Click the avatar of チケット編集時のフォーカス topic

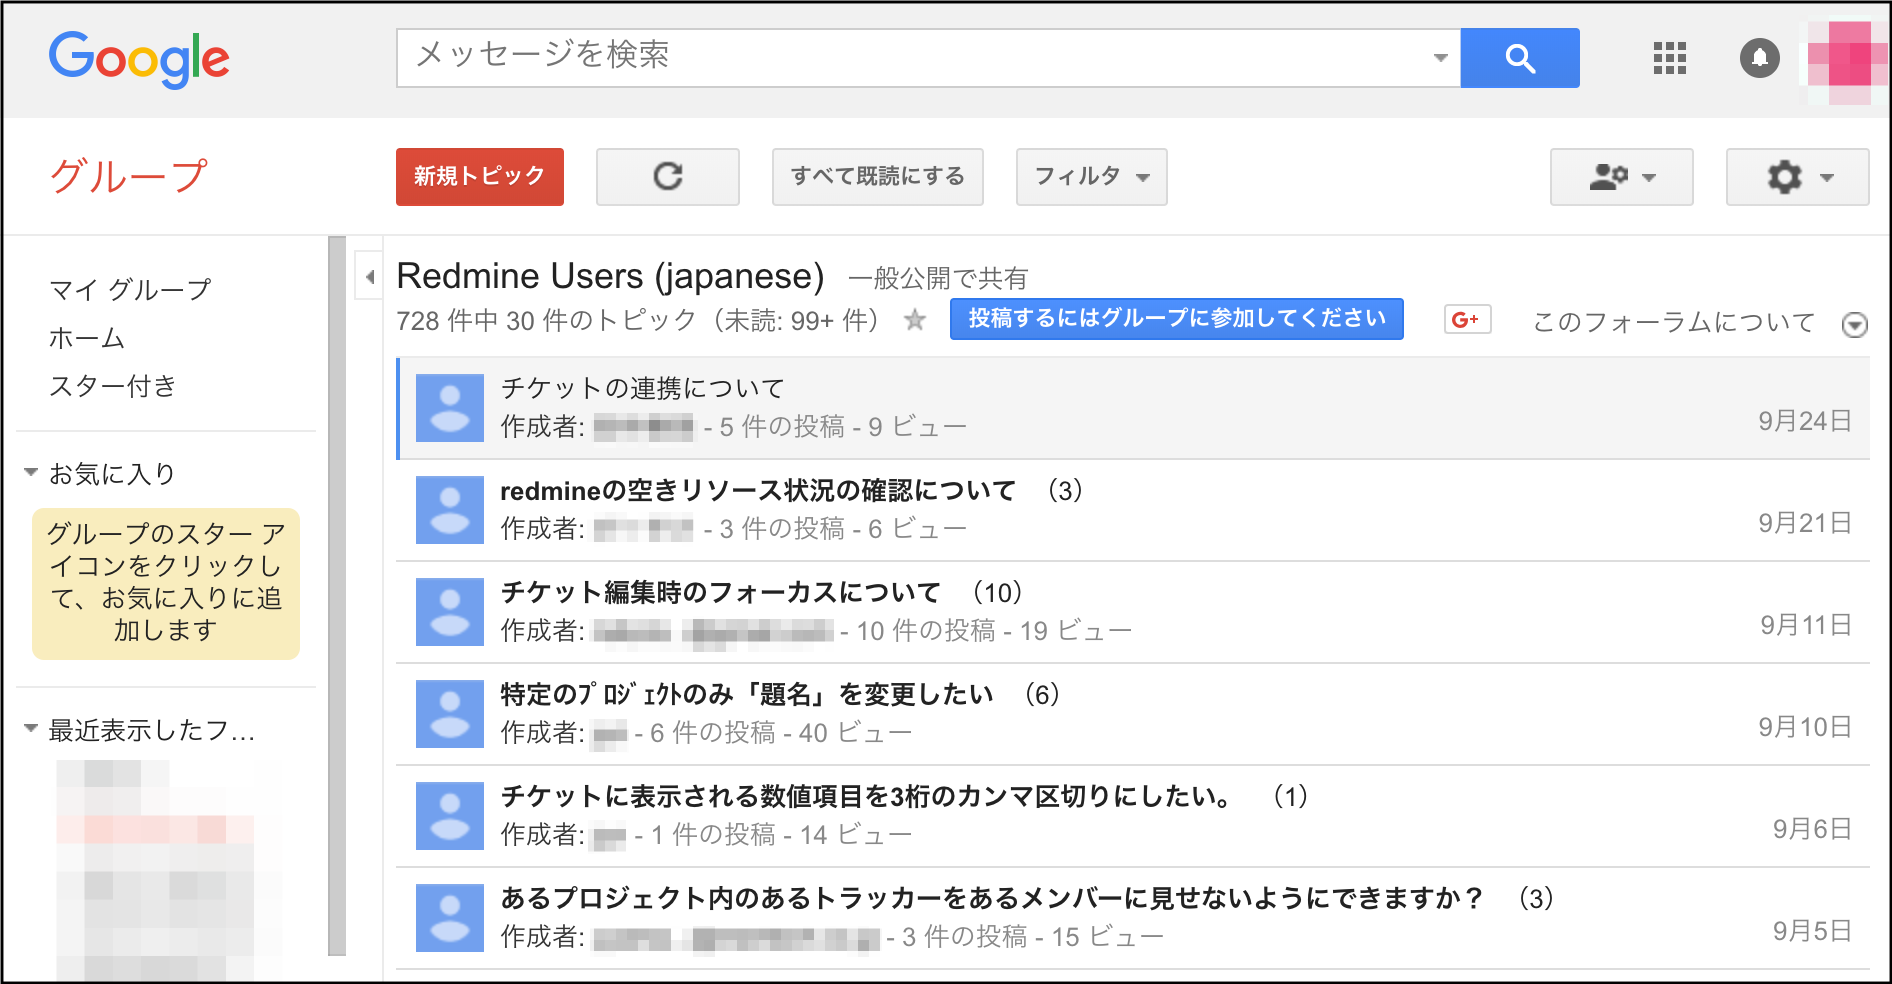[x=450, y=612]
